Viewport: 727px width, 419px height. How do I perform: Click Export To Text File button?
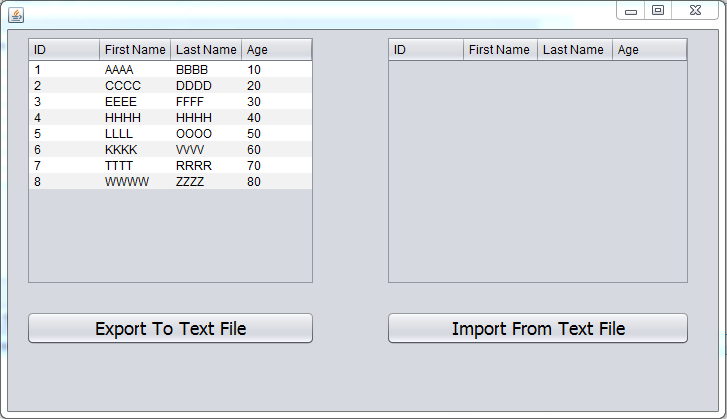point(170,328)
